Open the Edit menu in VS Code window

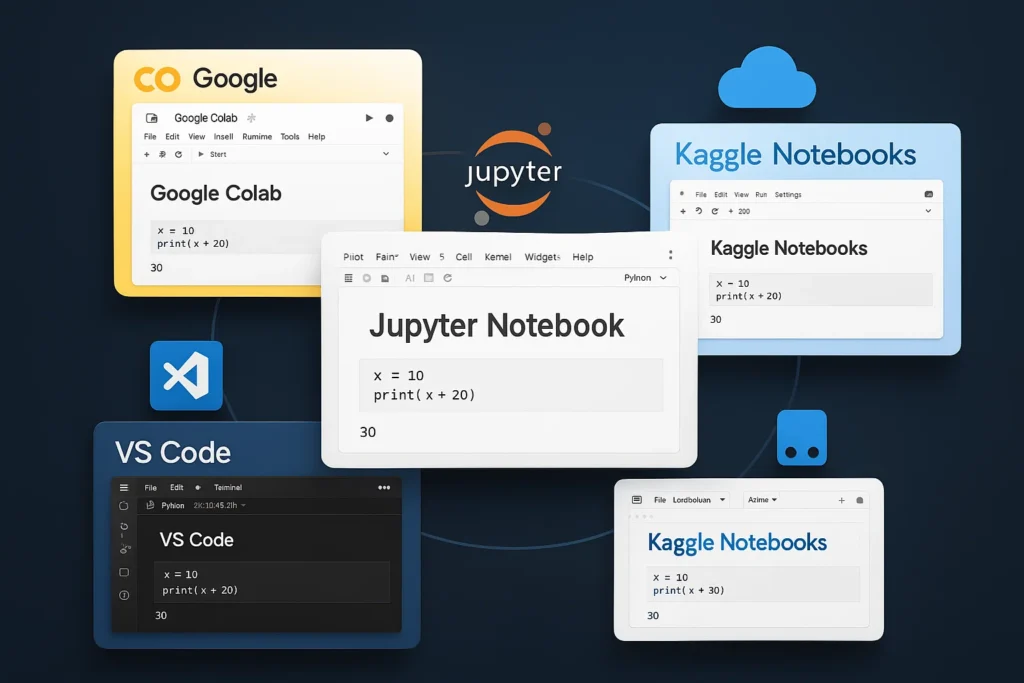[x=177, y=488]
